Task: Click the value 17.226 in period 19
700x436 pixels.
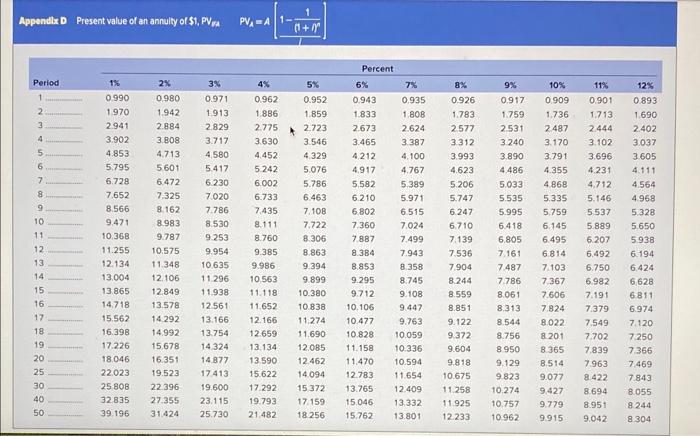Action: coord(115,346)
